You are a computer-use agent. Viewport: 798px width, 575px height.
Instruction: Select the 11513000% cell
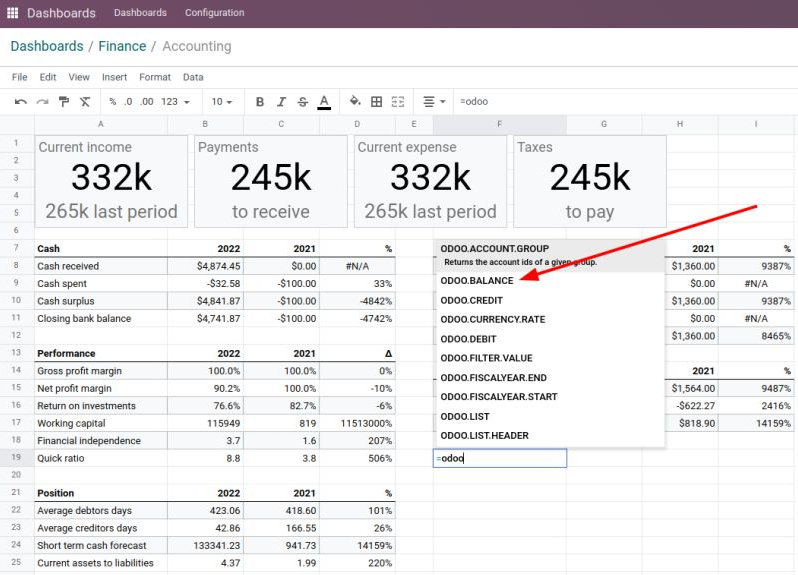point(357,423)
